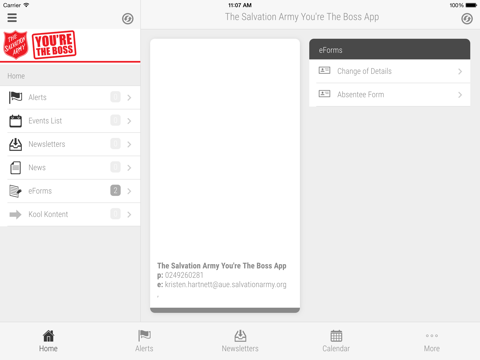
Task: Click the Kool Kontent arrow icon
Action: point(15,214)
